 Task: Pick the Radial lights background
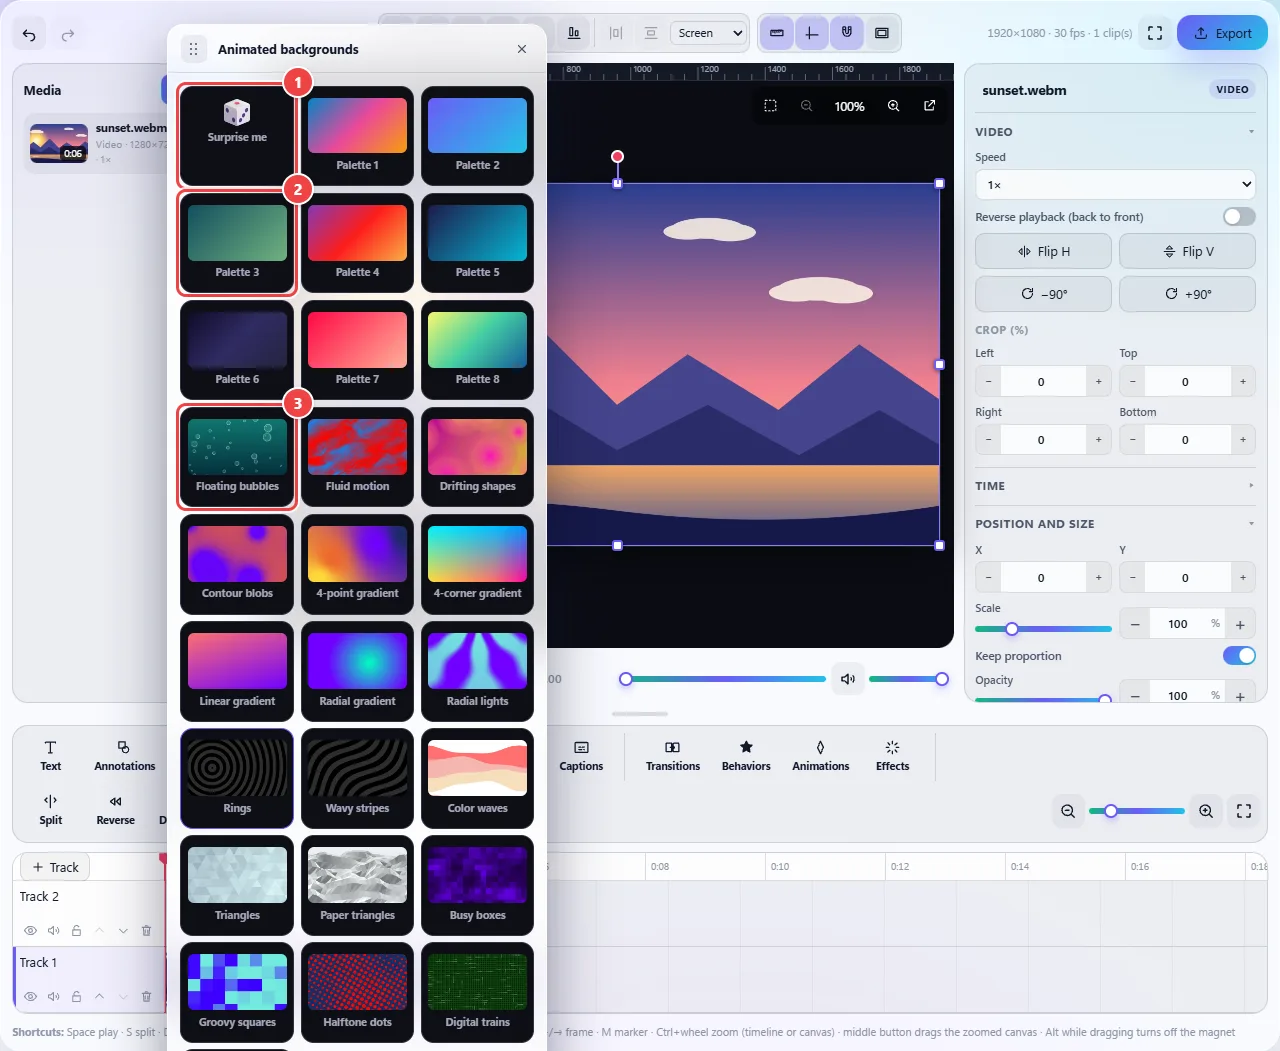(x=477, y=671)
